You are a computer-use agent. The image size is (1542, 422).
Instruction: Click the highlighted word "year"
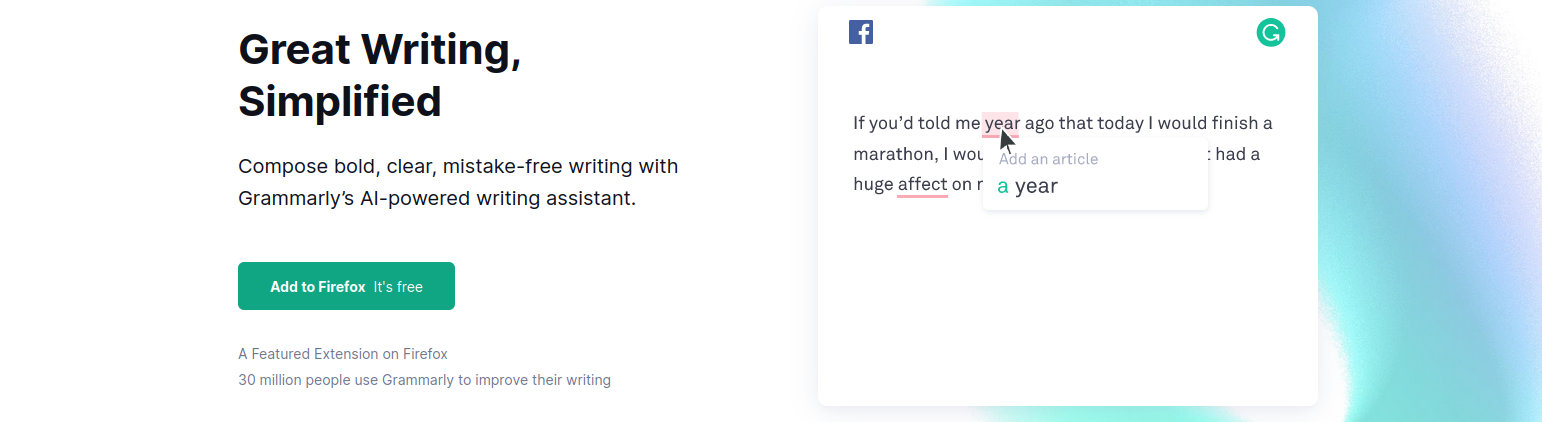pos(1001,123)
